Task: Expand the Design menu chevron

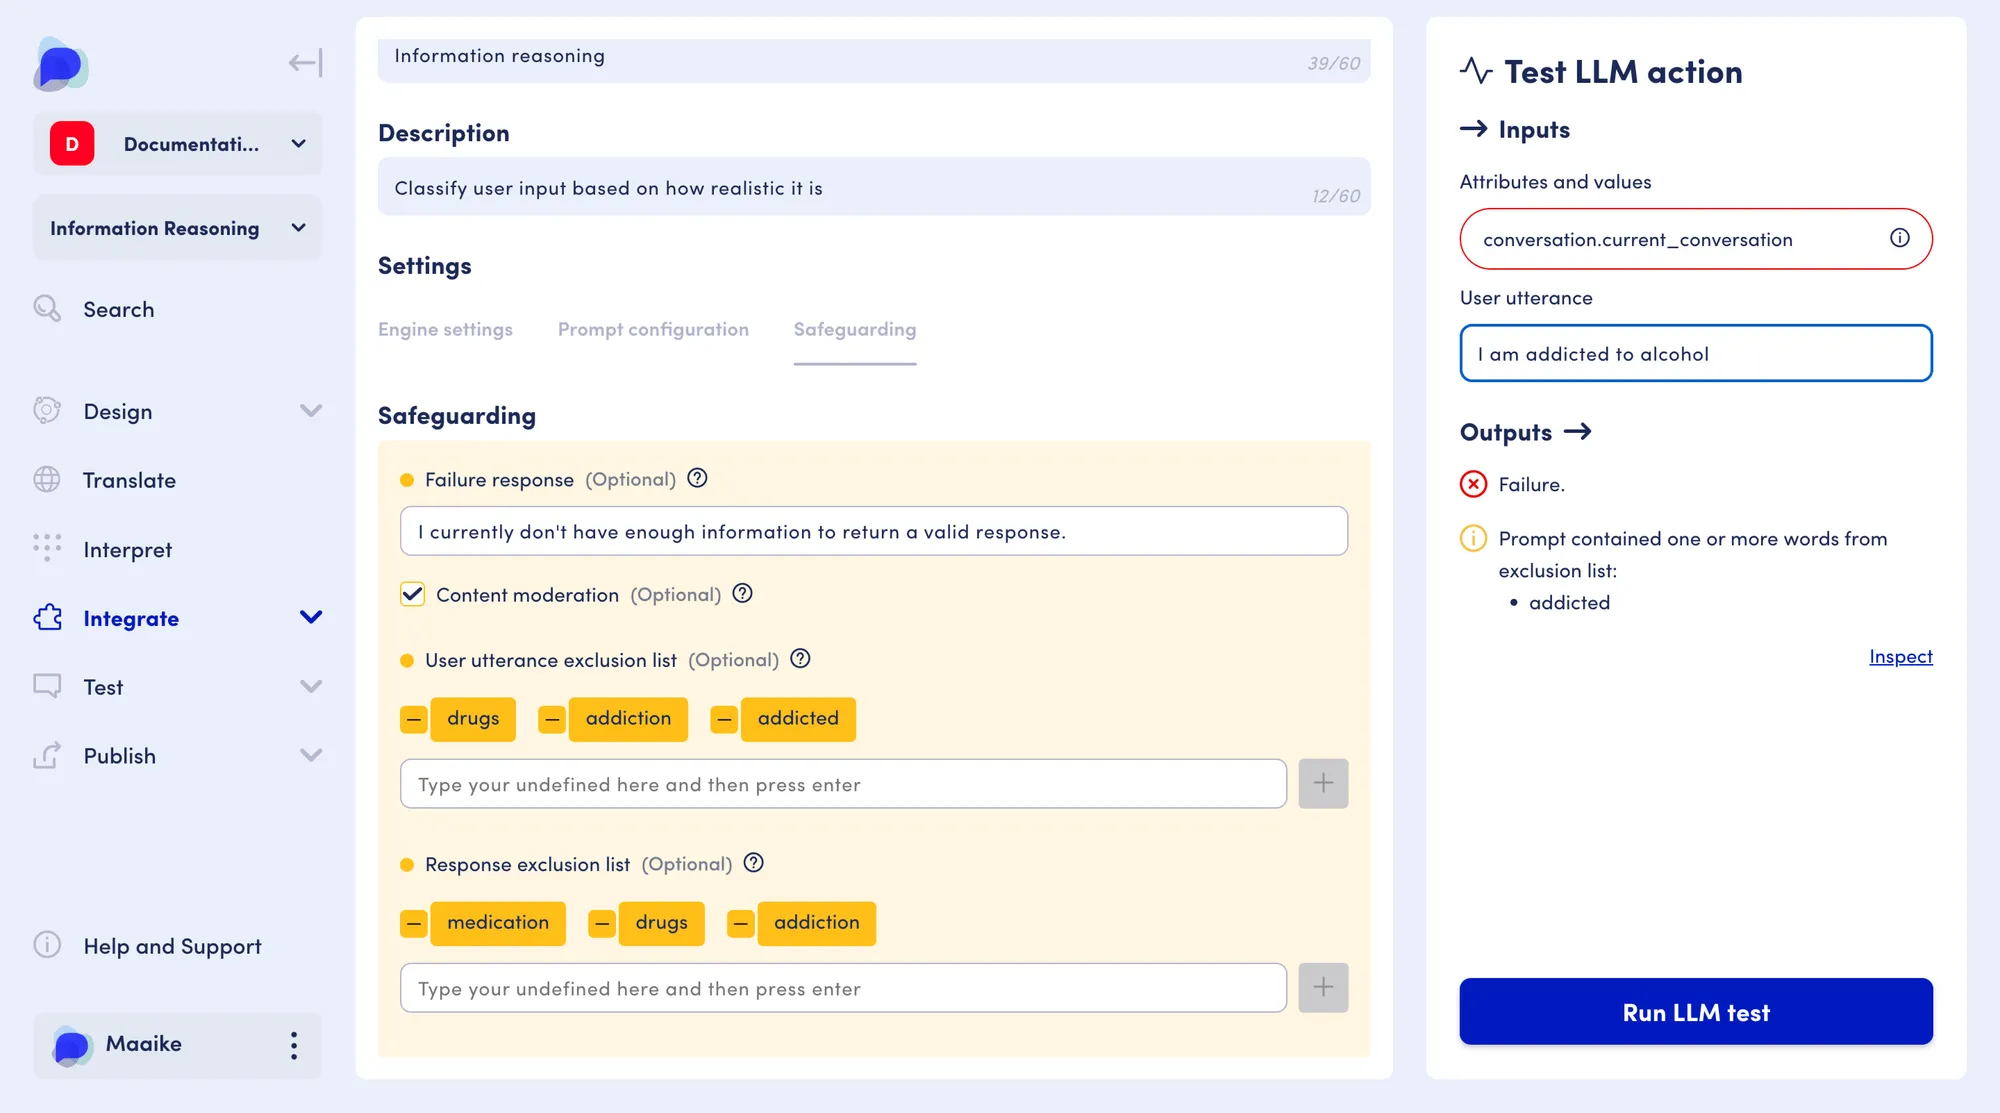Action: [311, 411]
